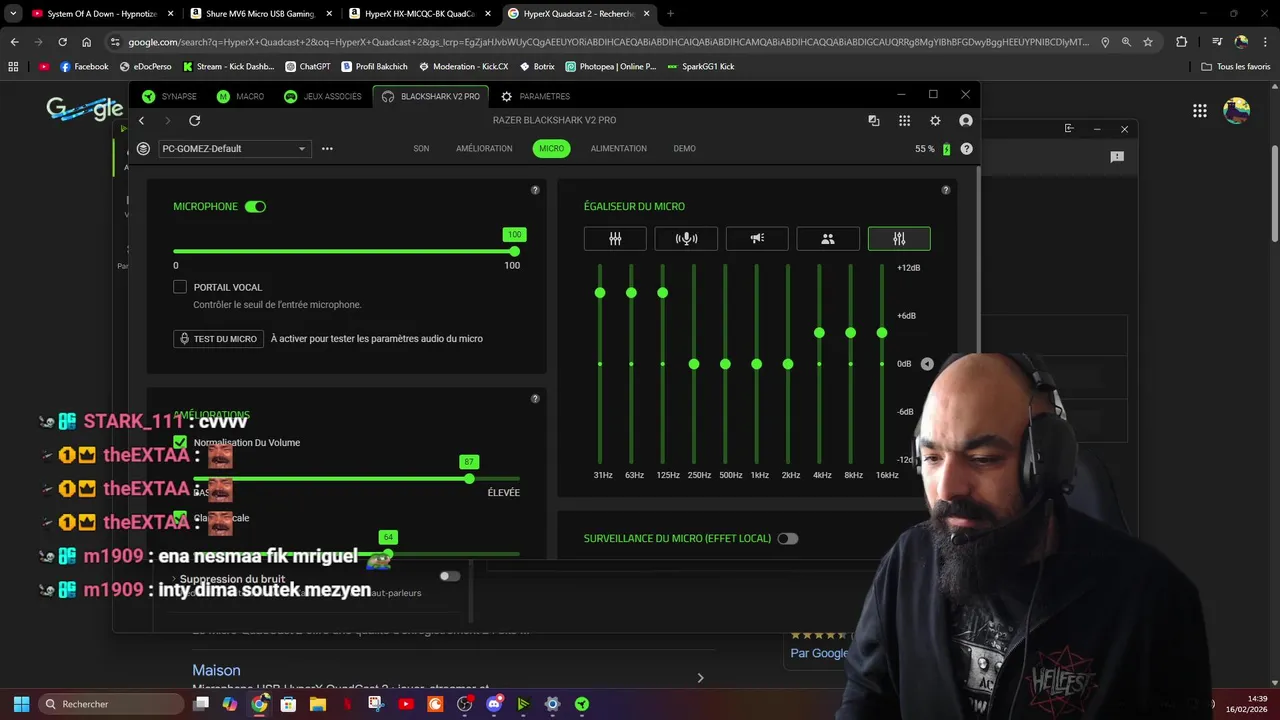Open Microsoft Store from the taskbar

coord(288,704)
